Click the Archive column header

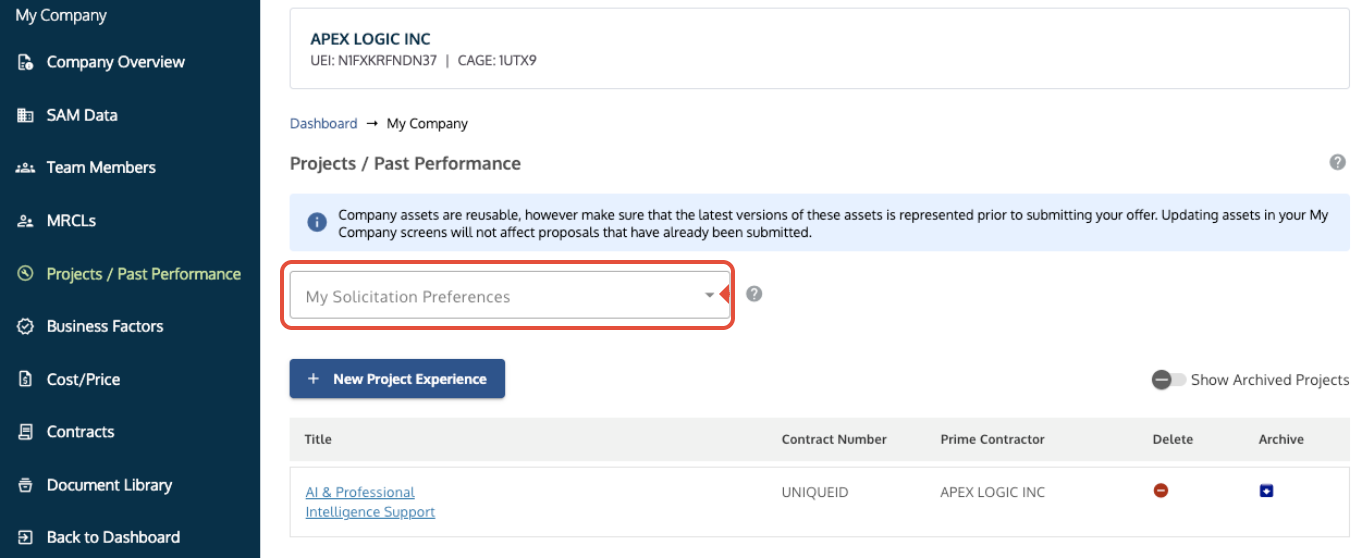pyautogui.click(x=1281, y=439)
